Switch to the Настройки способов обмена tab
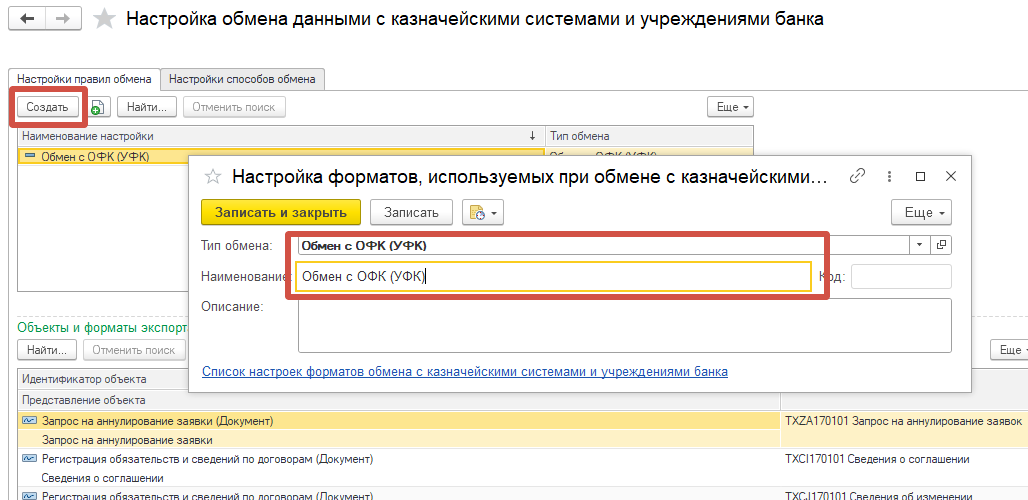 point(243,79)
